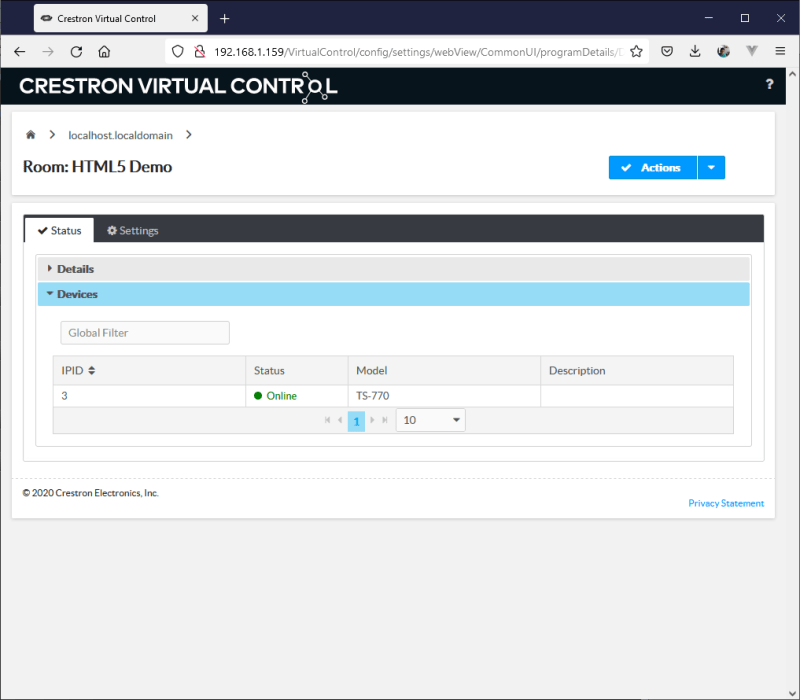
Task: Open the rows per page dropdown
Action: click(x=431, y=421)
